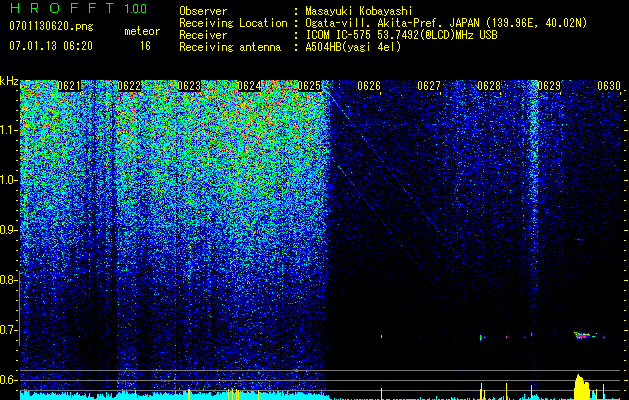Click the 0630 time marker
Viewport: 629px width, 400px height.
[609, 86]
